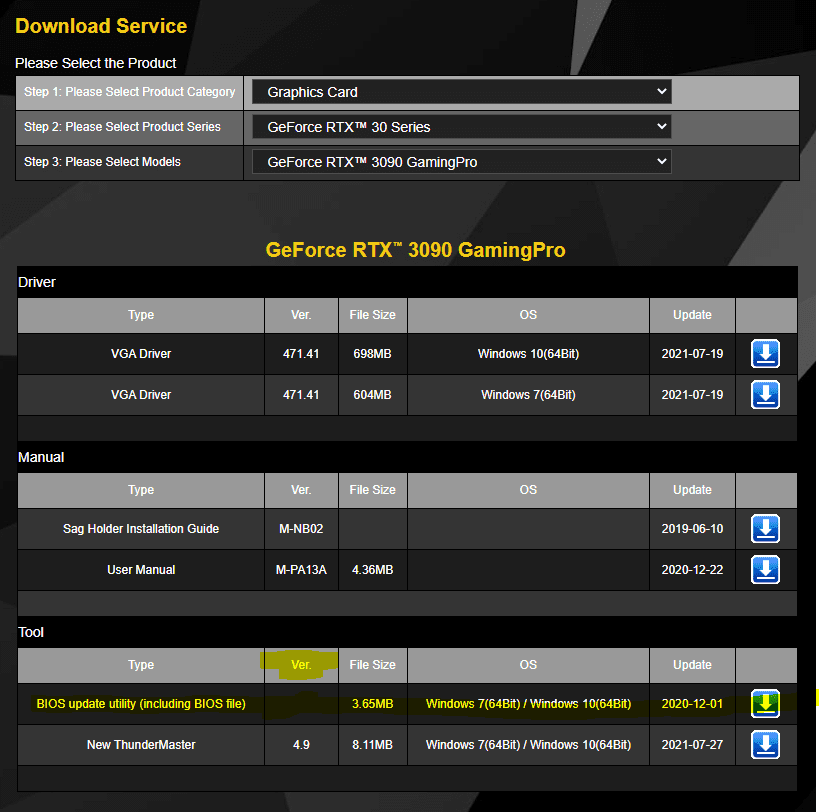Download the Sag Holder Installation Guide
Image resolution: width=819 pixels, height=812 pixels.
pos(765,528)
